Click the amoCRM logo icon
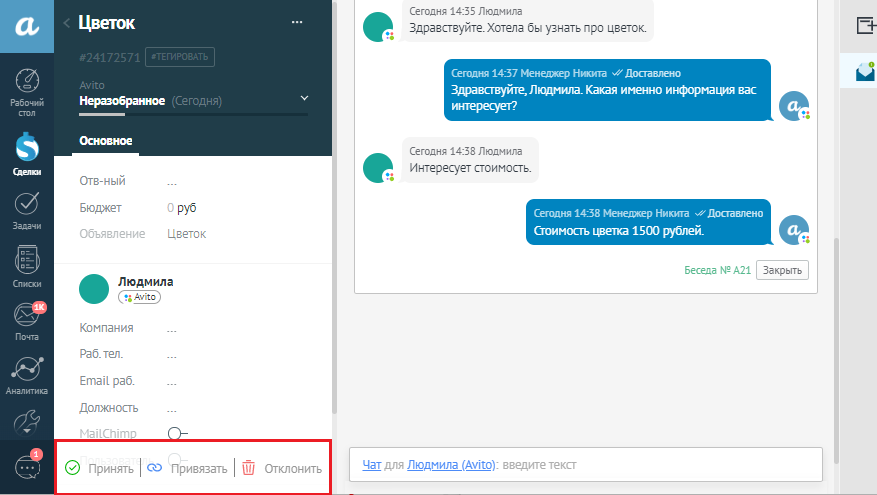The height and width of the screenshot is (495, 877). [27, 29]
